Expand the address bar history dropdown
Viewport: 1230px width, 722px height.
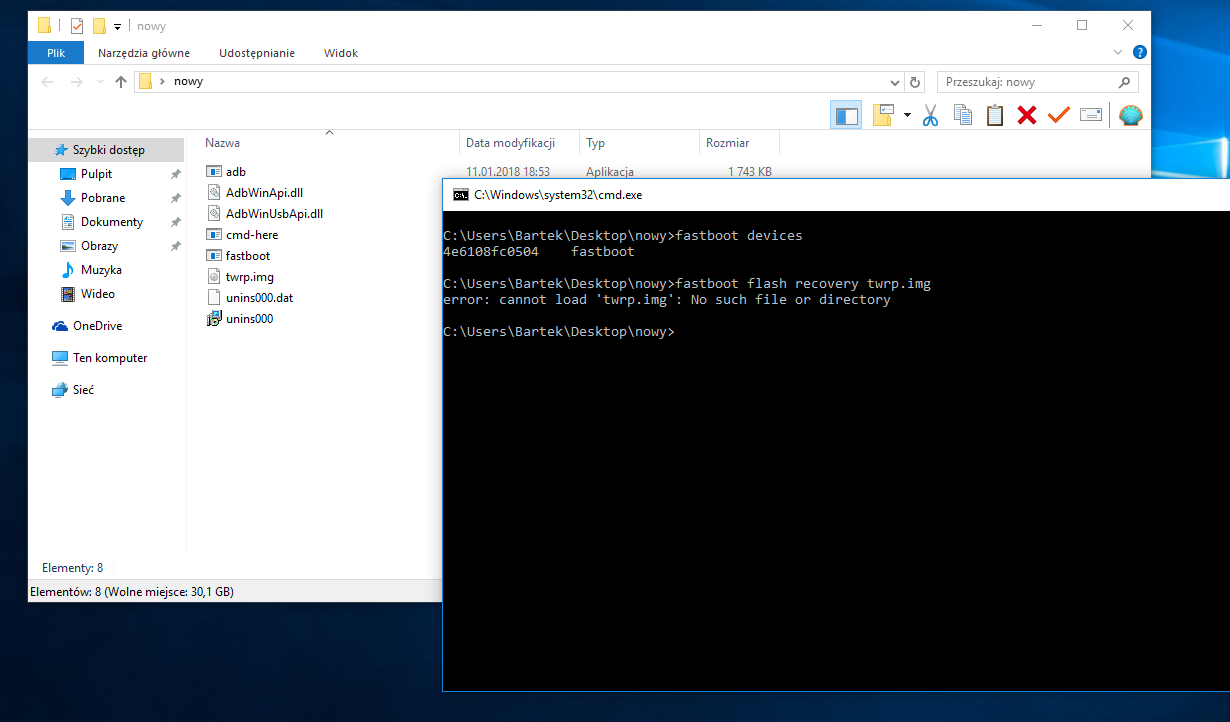[x=895, y=82]
